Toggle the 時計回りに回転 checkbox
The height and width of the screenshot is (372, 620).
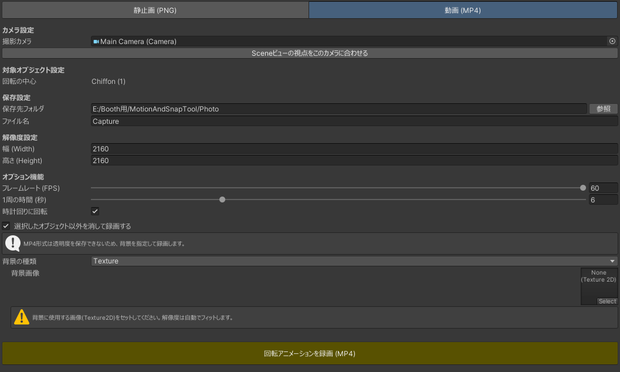click(95, 211)
